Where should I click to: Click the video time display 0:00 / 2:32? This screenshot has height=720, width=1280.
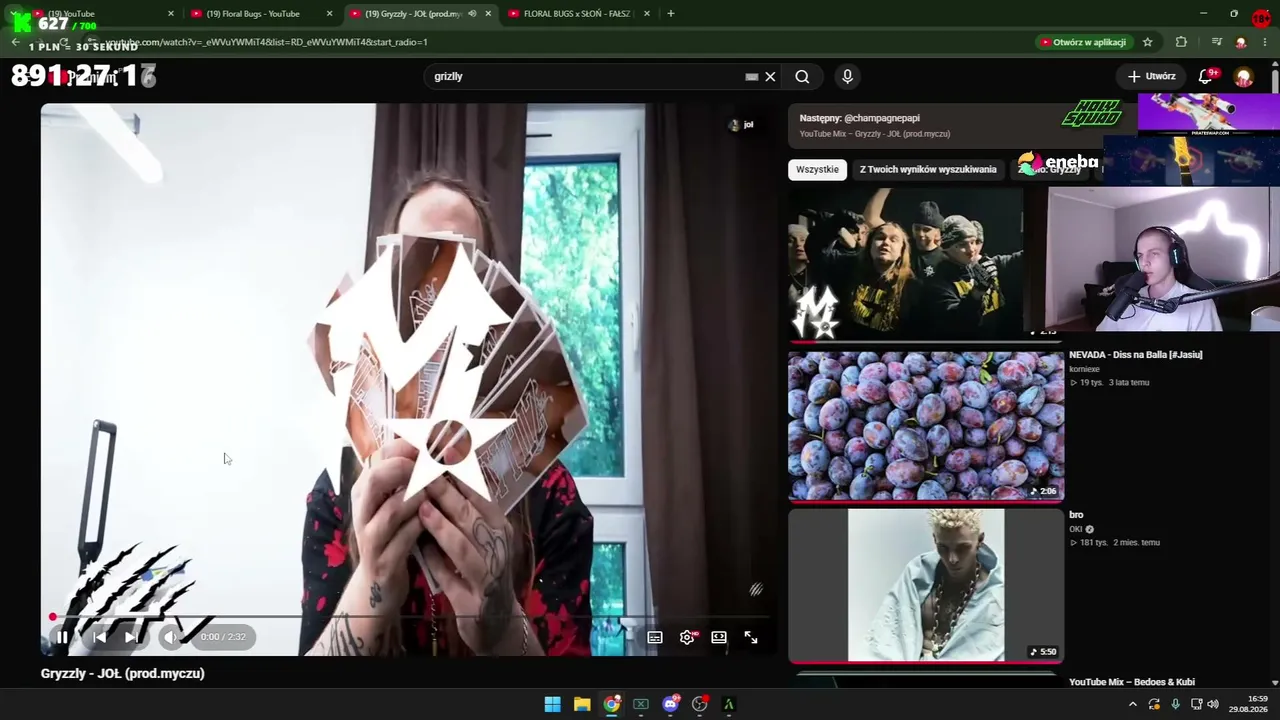tap(222, 637)
